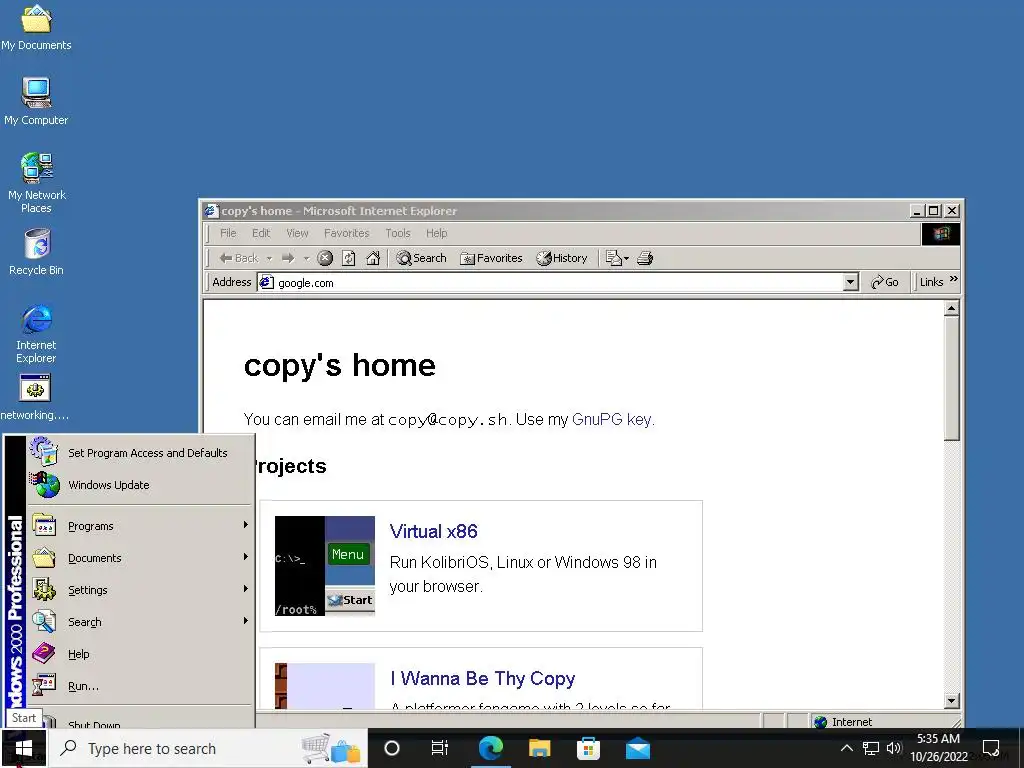1024x768 pixels.
Task: Open the Favorites toolbar button
Action: [x=491, y=258]
